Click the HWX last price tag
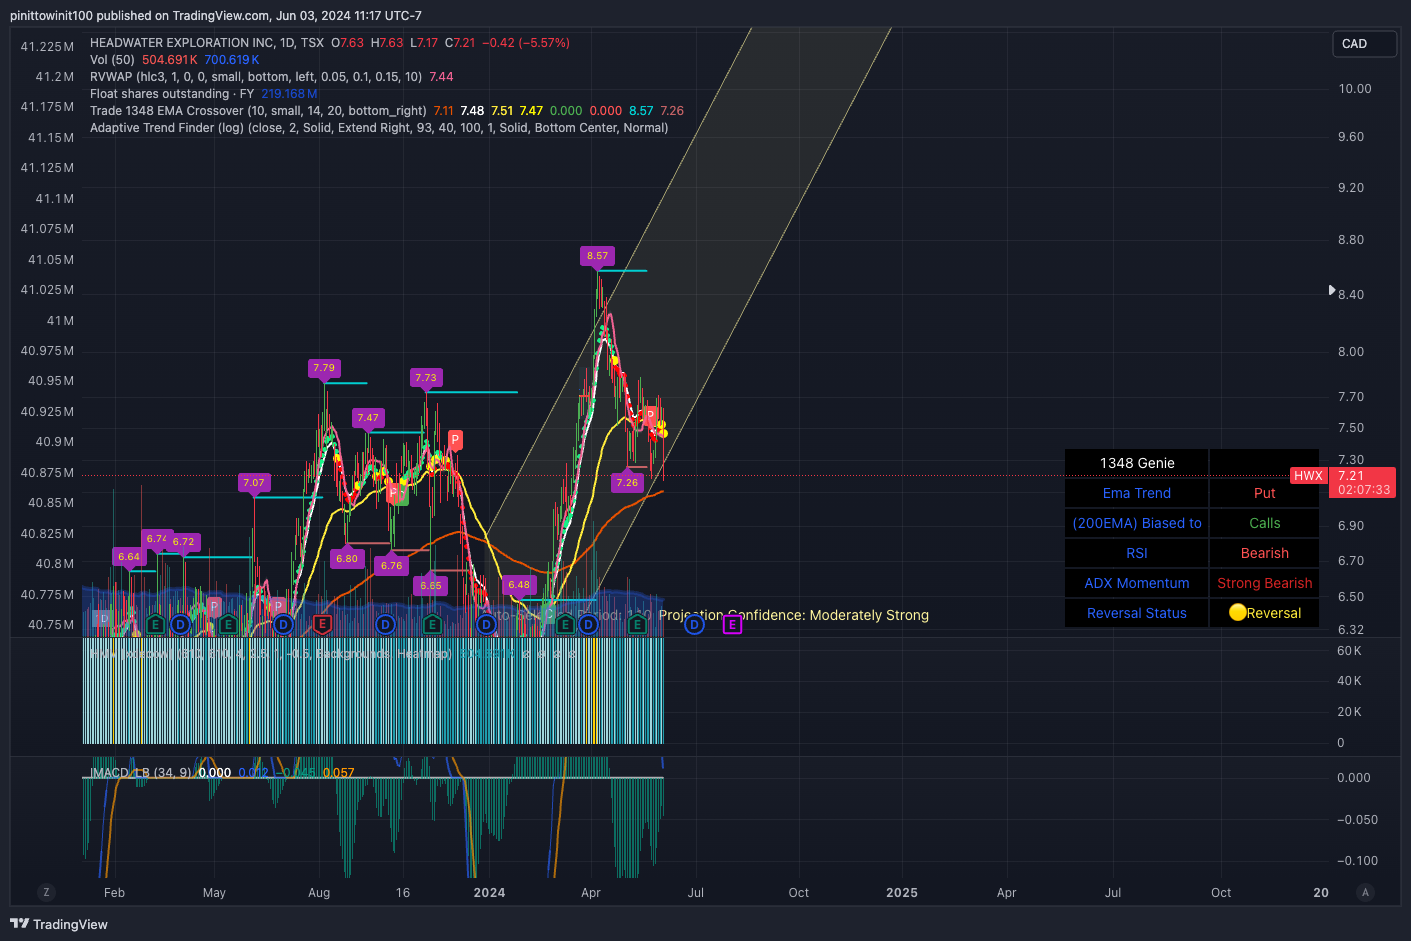This screenshot has height=941, width=1411. tap(1308, 476)
